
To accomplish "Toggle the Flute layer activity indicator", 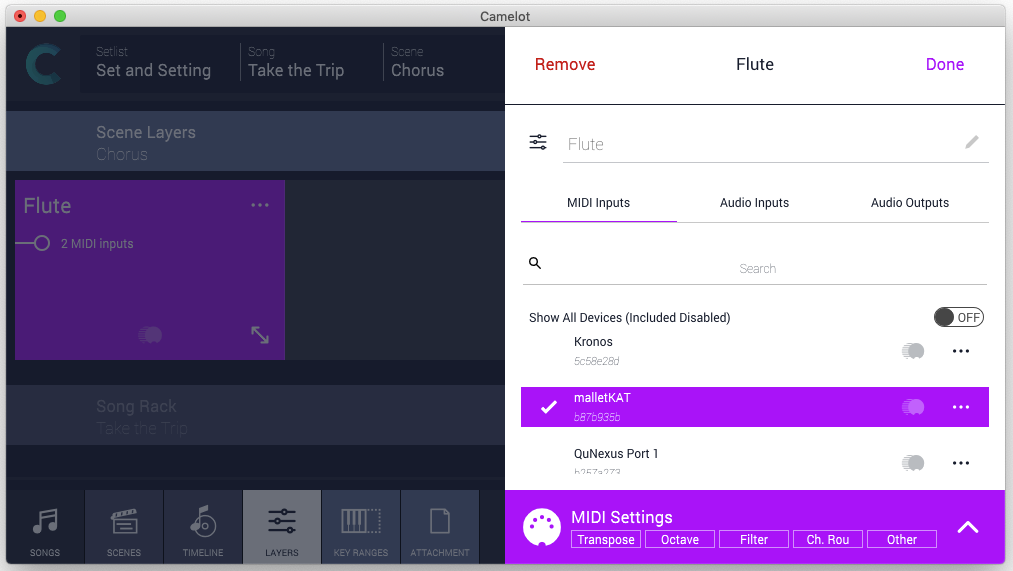I will click(150, 335).
